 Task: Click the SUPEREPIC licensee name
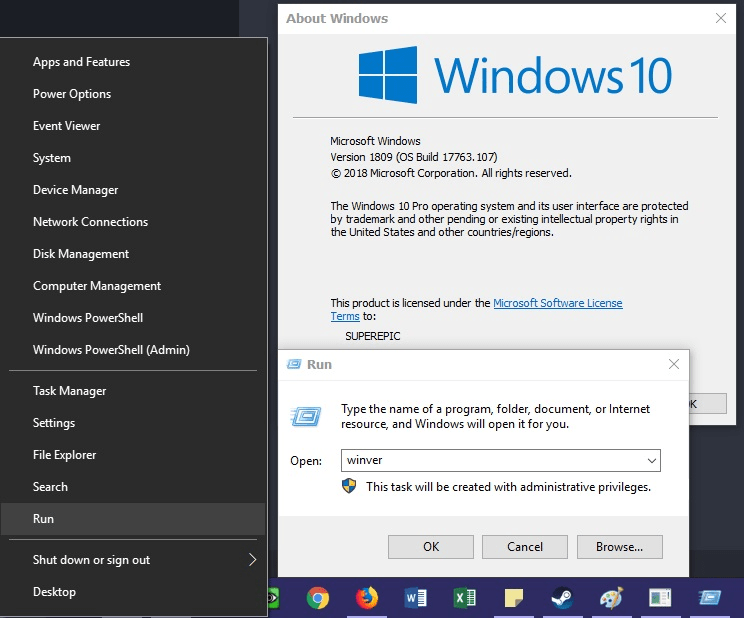click(x=372, y=336)
